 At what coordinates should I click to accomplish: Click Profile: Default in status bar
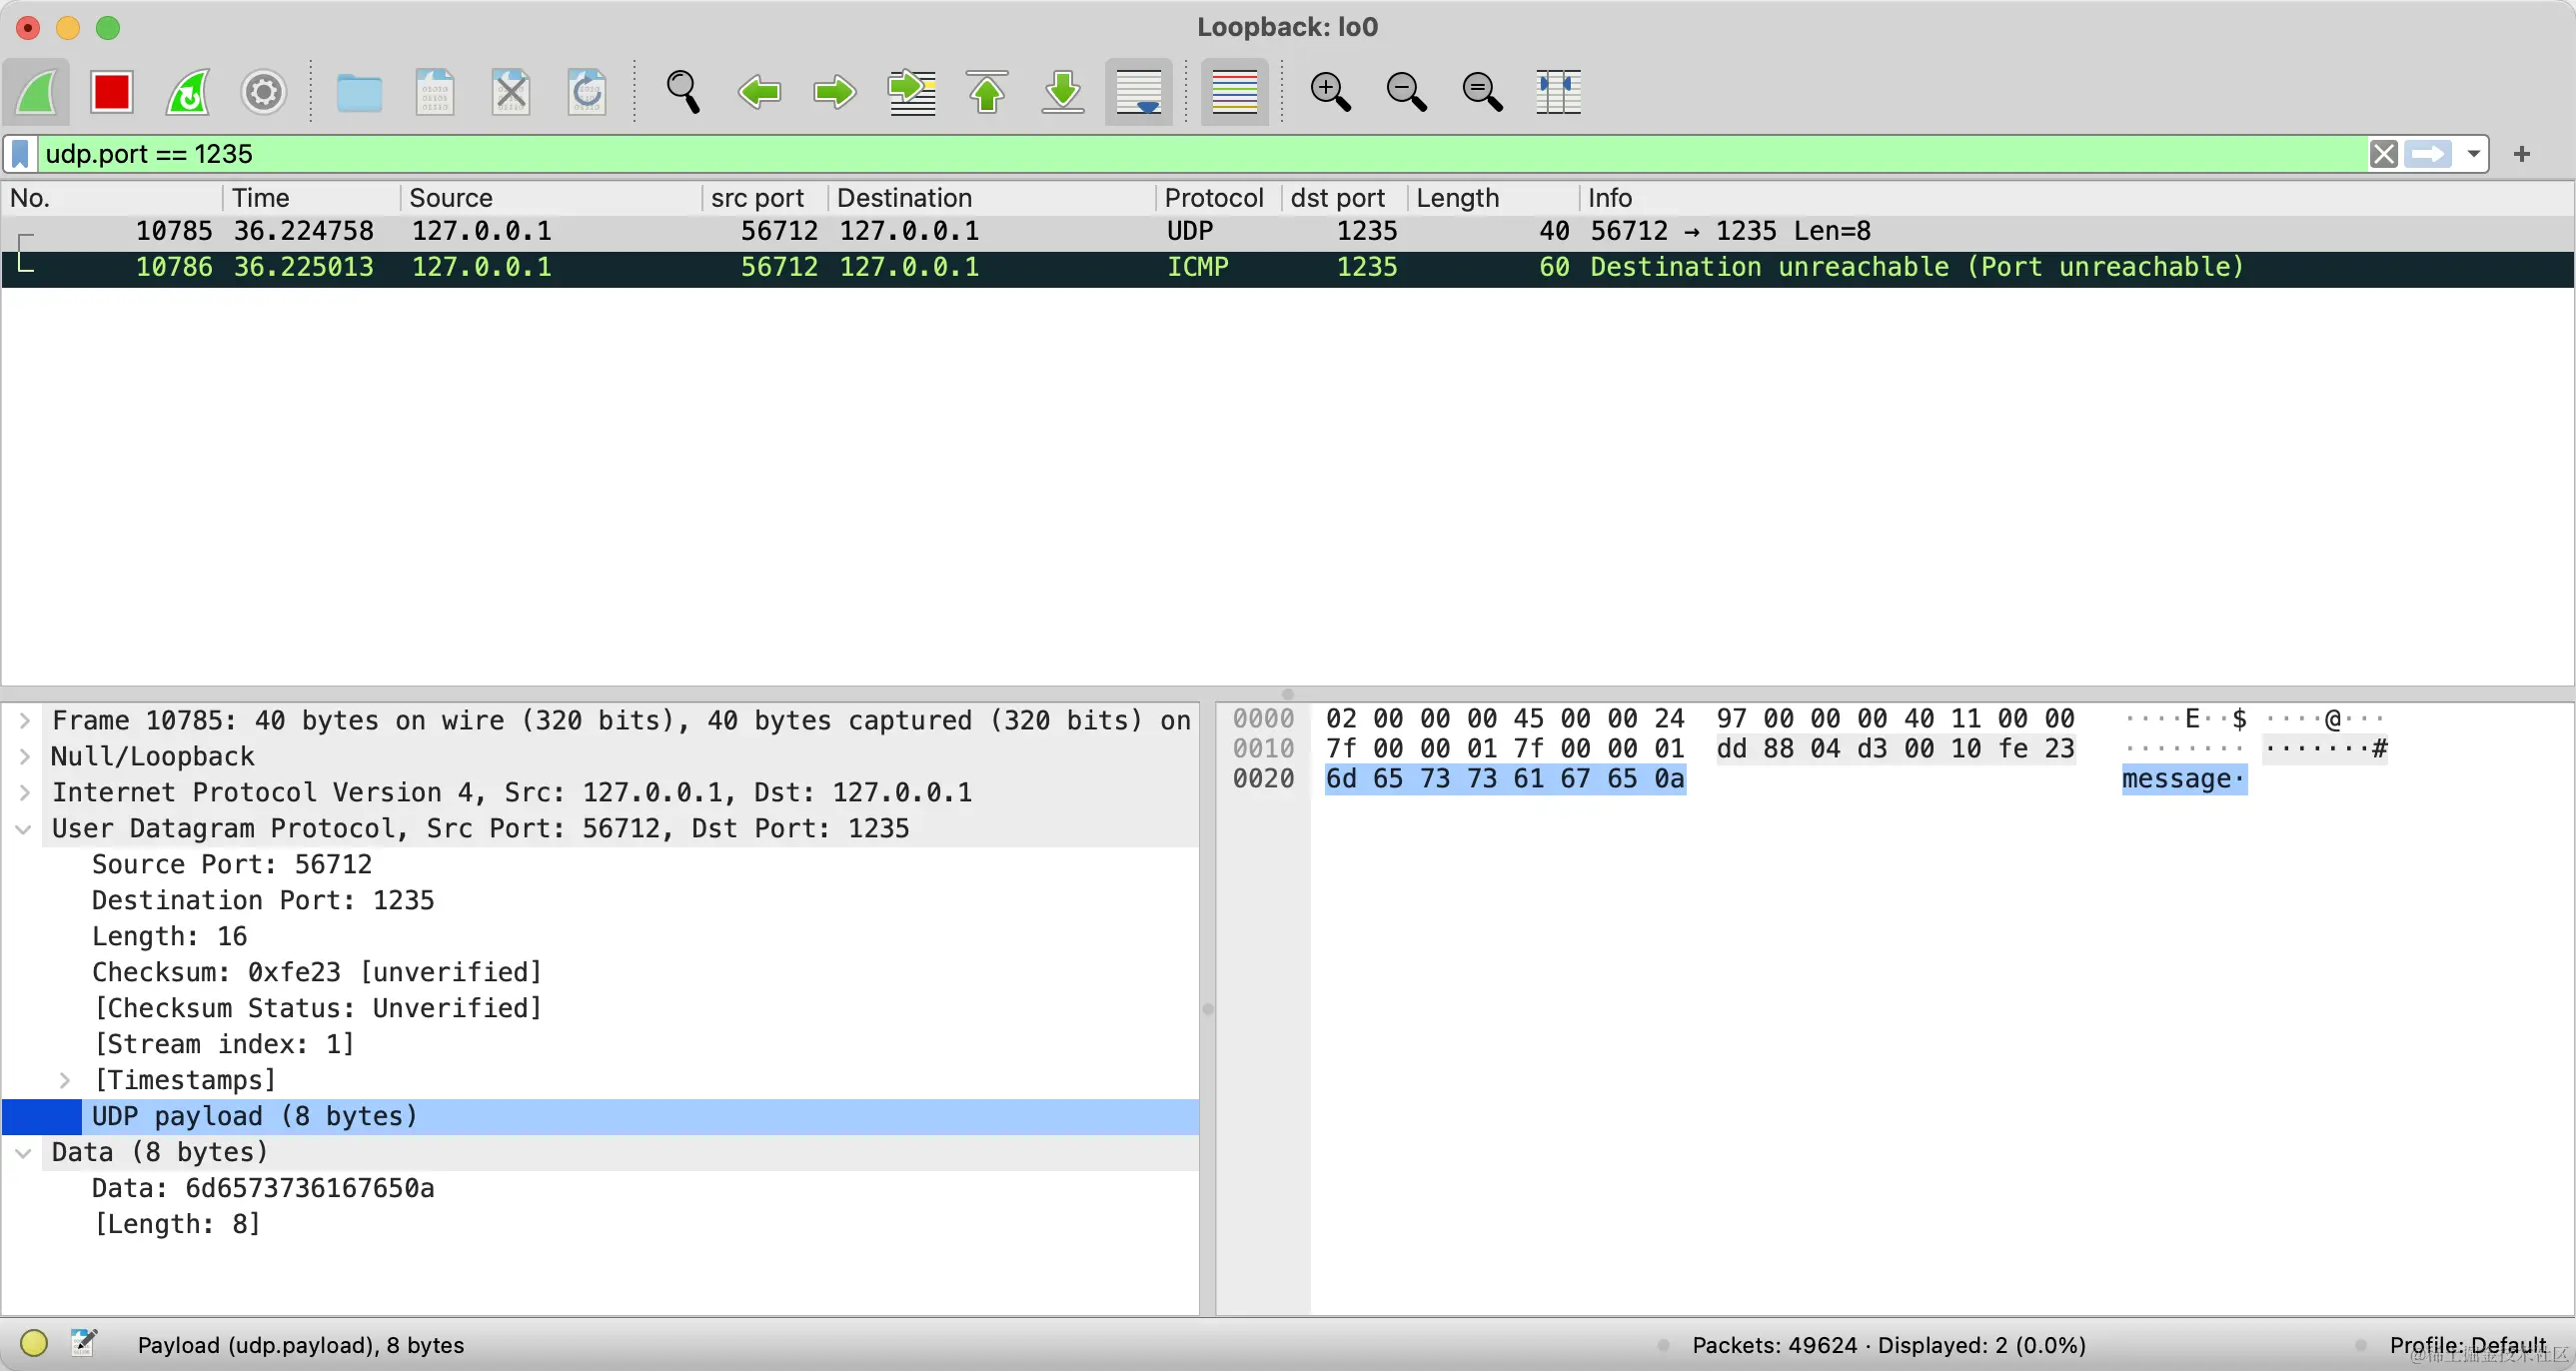[2468, 1345]
